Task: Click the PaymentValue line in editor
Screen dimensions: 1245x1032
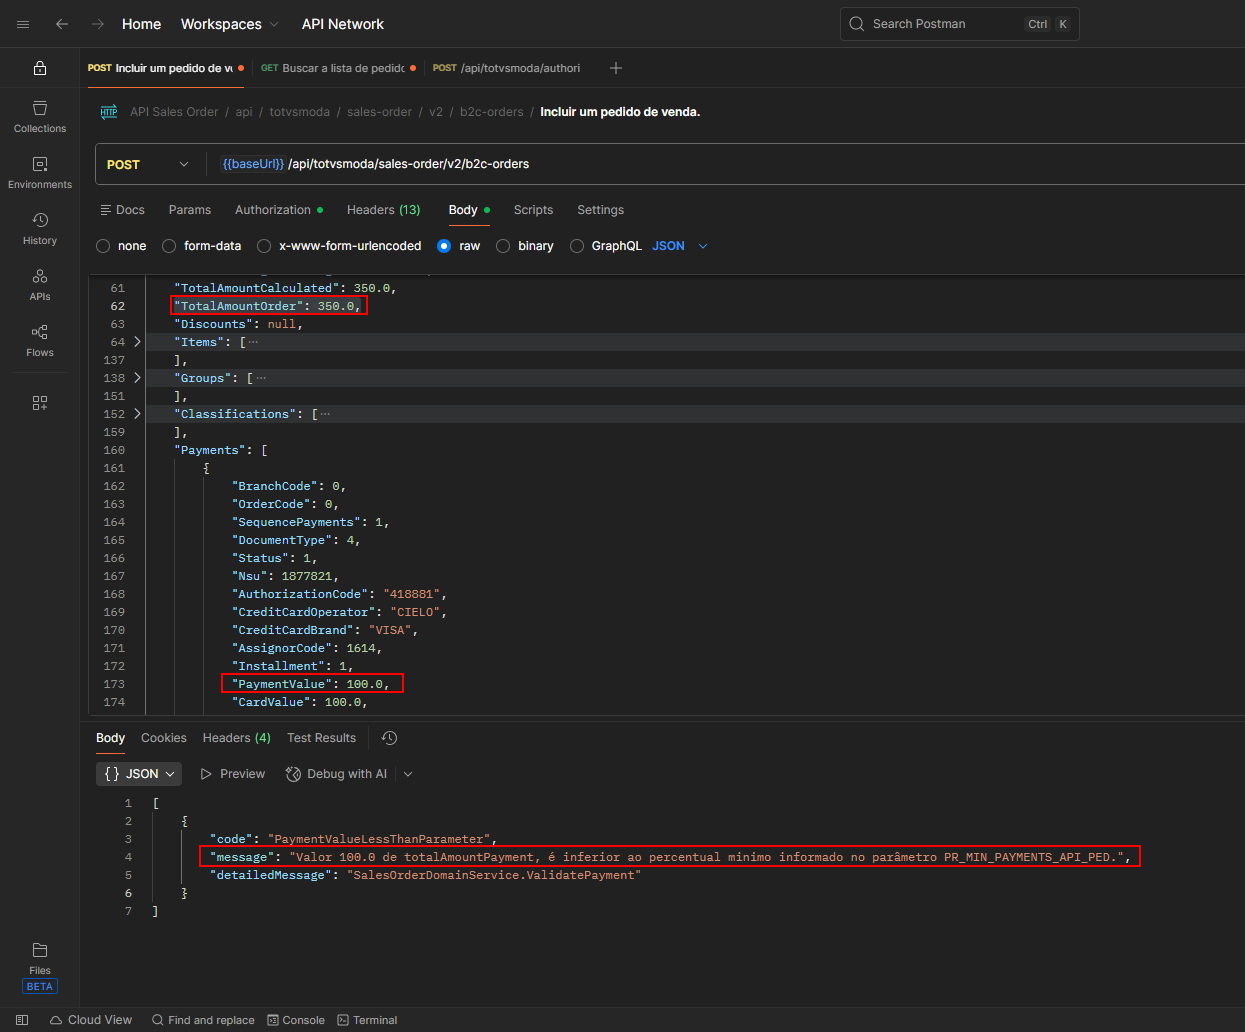Action: click(311, 684)
